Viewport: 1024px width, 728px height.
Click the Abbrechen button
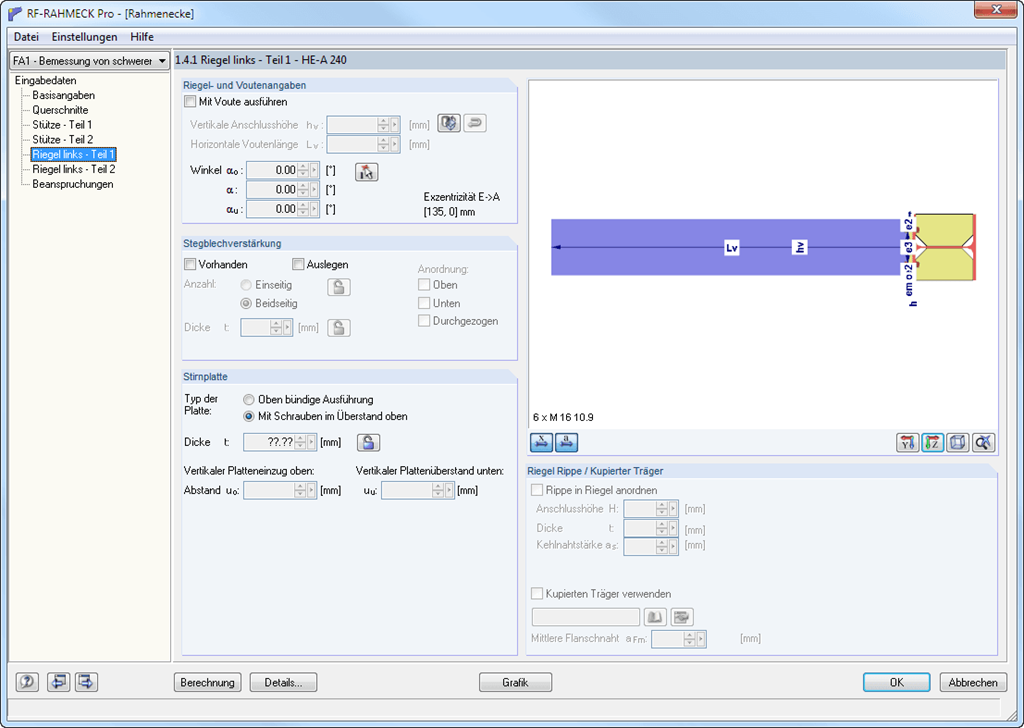click(x=973, y=682)
